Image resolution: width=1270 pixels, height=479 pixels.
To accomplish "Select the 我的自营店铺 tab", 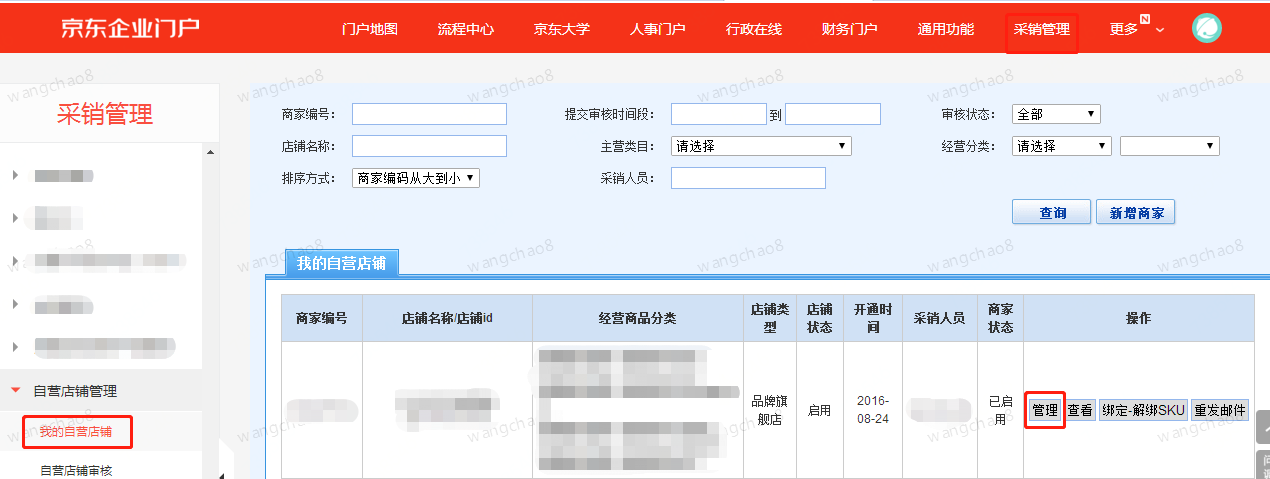I will [341, 263].
